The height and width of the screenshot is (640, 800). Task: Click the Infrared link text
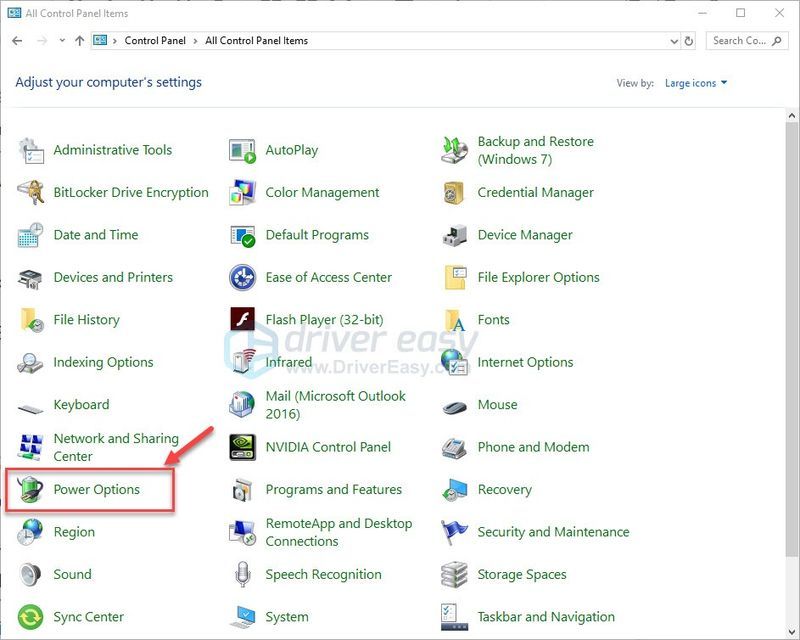288,362
